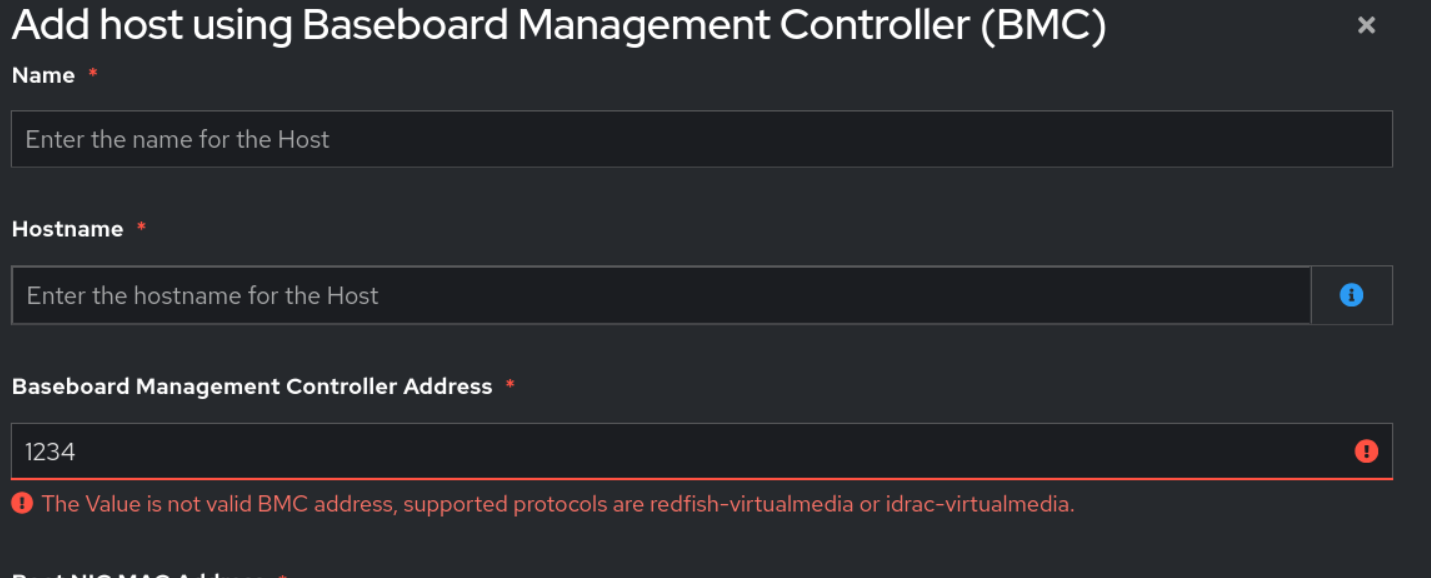Click the required asterisk next to Hostname

pyautogui.click(x=141, y=229)
